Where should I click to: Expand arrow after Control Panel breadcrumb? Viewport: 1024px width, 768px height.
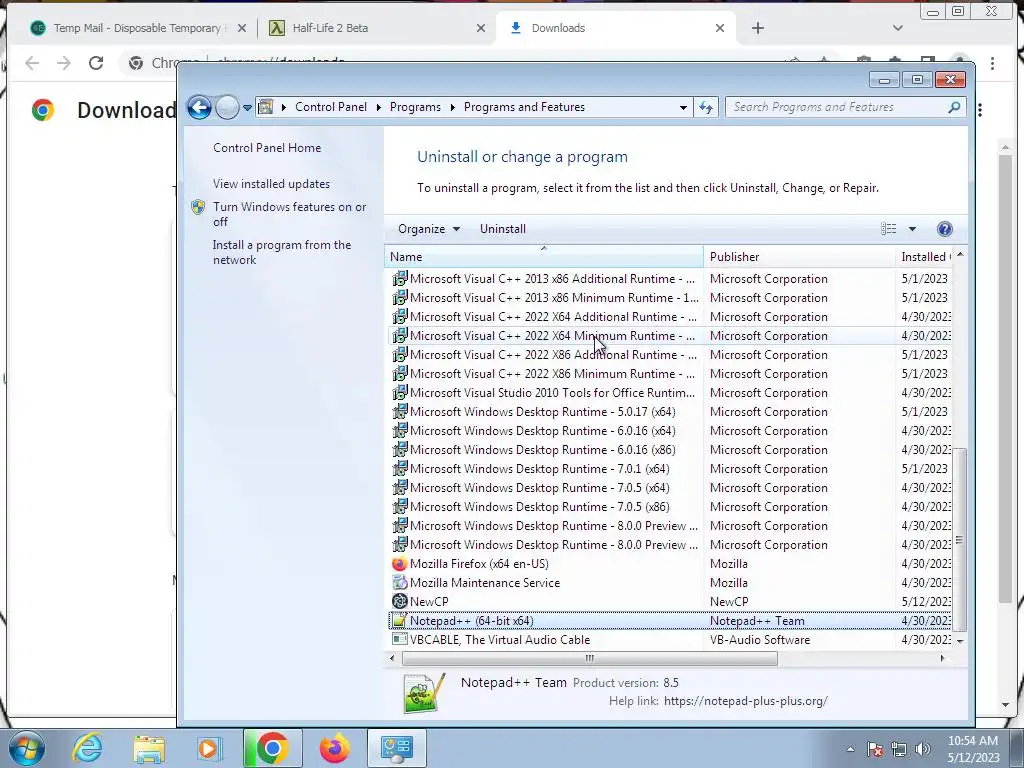pyautogui.click(x=378, y=107)
